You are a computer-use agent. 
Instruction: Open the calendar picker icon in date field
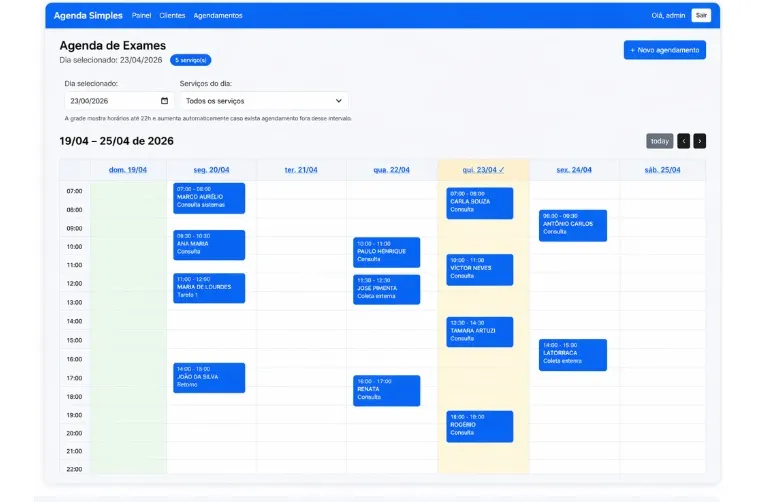[x=164, y=101]
